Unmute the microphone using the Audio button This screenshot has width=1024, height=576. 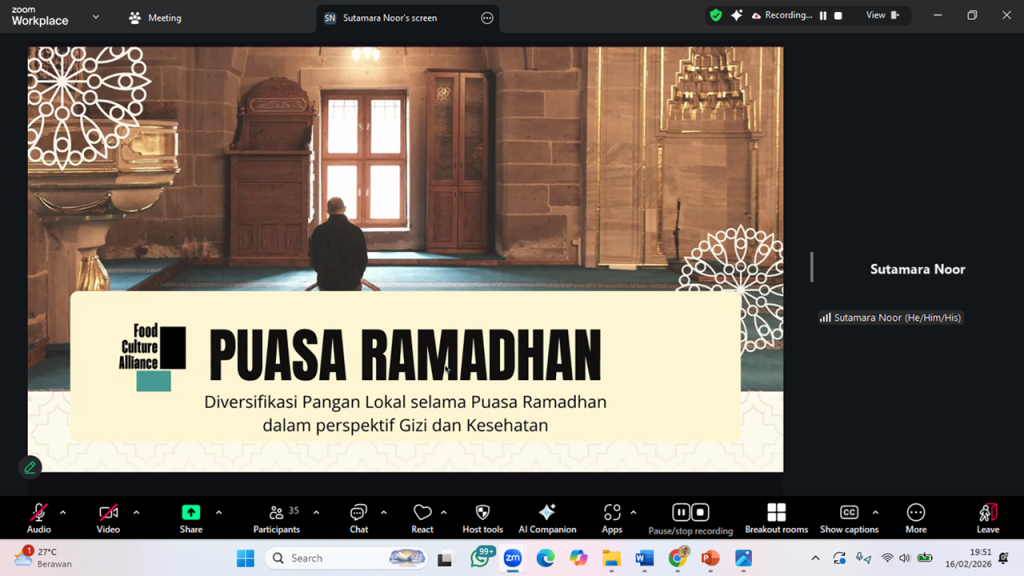[39, 516]
